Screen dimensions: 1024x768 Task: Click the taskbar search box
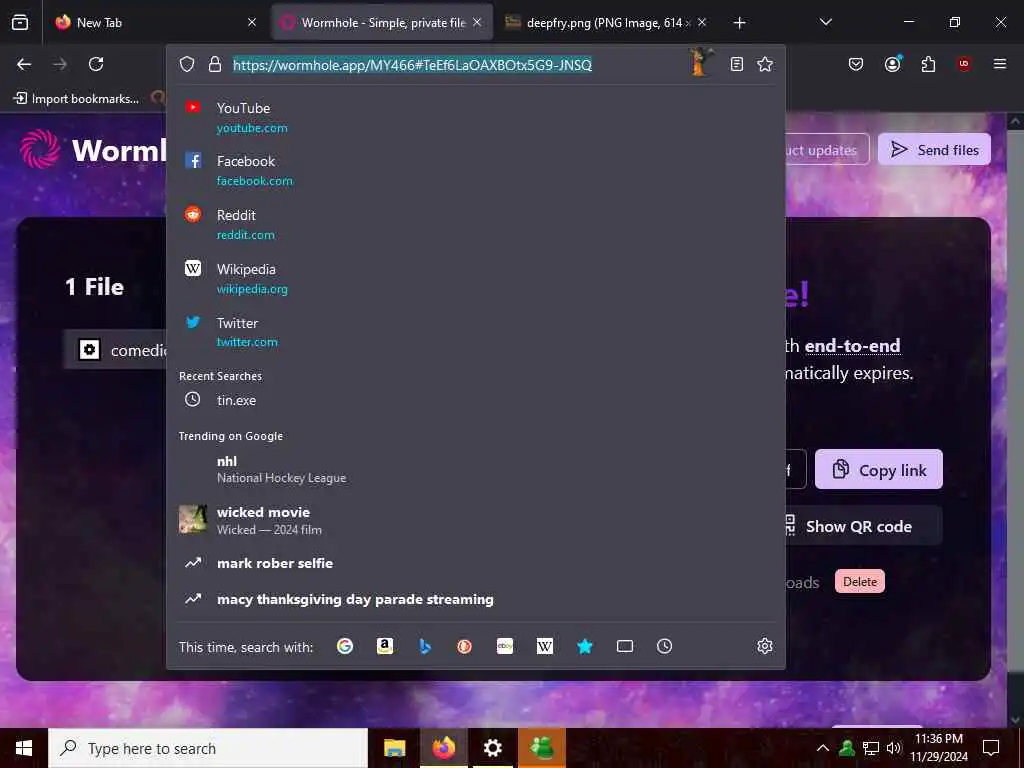(x=208, y=748)
